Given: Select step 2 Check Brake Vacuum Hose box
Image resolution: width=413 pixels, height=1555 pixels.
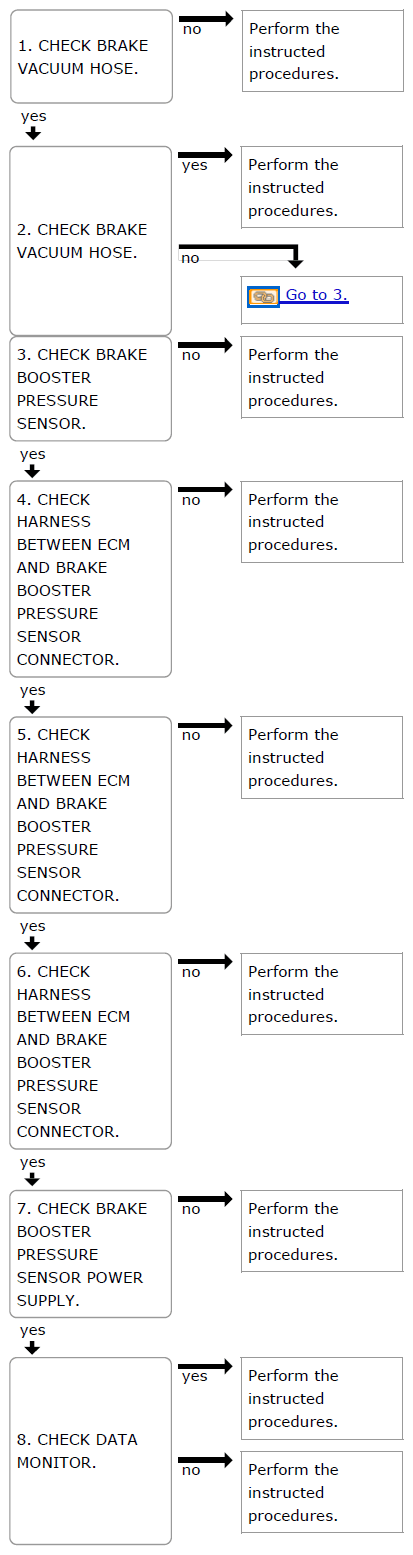Looking at the screenshot, I should point(91,241).
